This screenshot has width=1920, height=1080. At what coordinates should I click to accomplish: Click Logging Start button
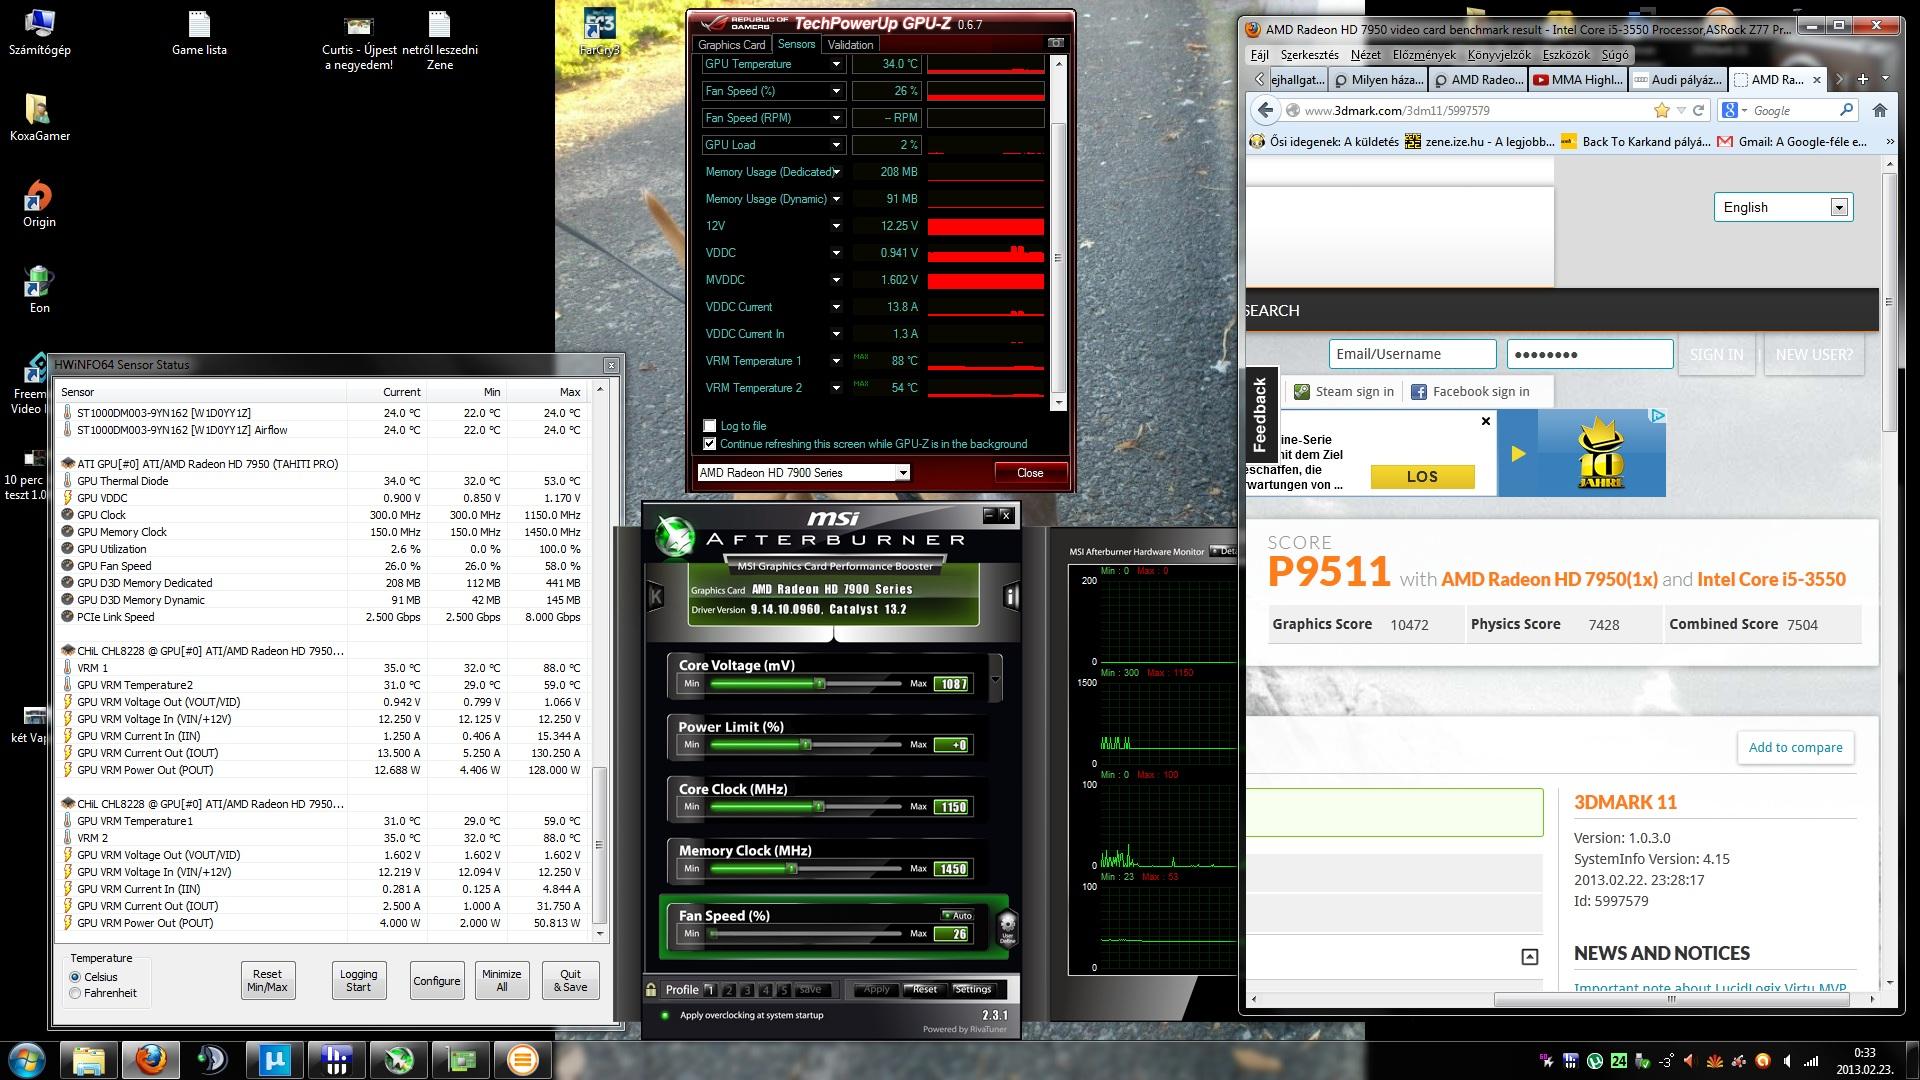(x=358, y=981)
